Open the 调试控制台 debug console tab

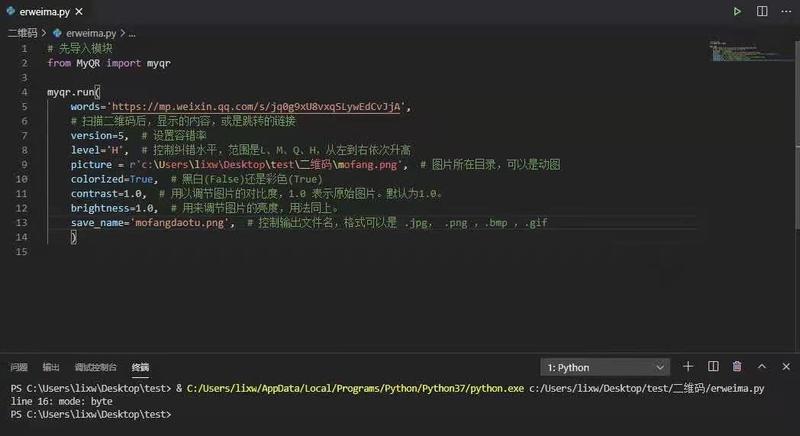coord(95,367)
